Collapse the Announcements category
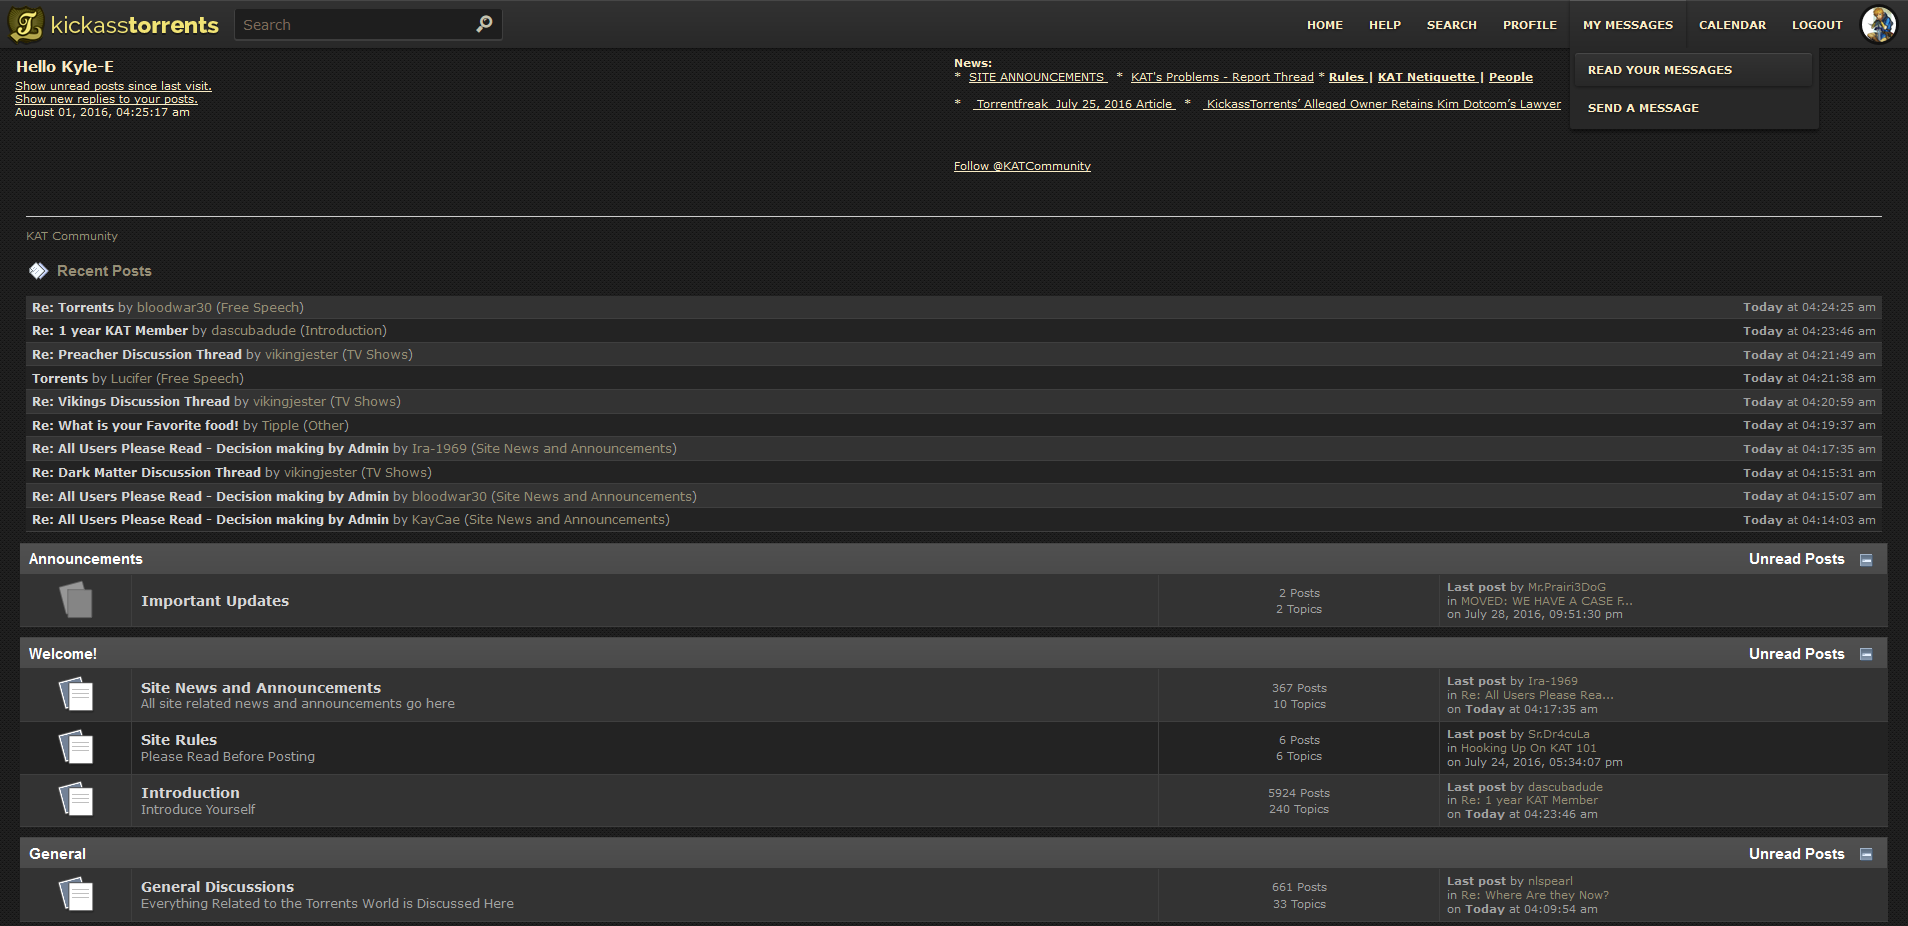This screenshot has height=926, width=1908. coord(1866,560)
